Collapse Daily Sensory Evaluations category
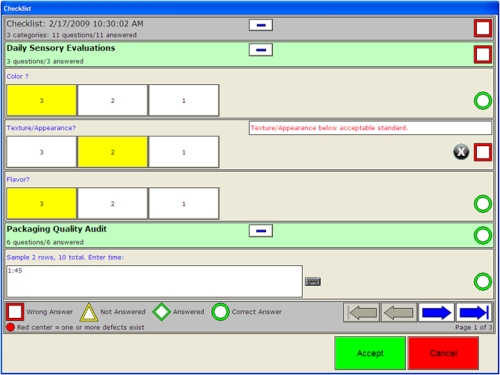Viewport: 500px width, 375px height. [x=261, y=50]
